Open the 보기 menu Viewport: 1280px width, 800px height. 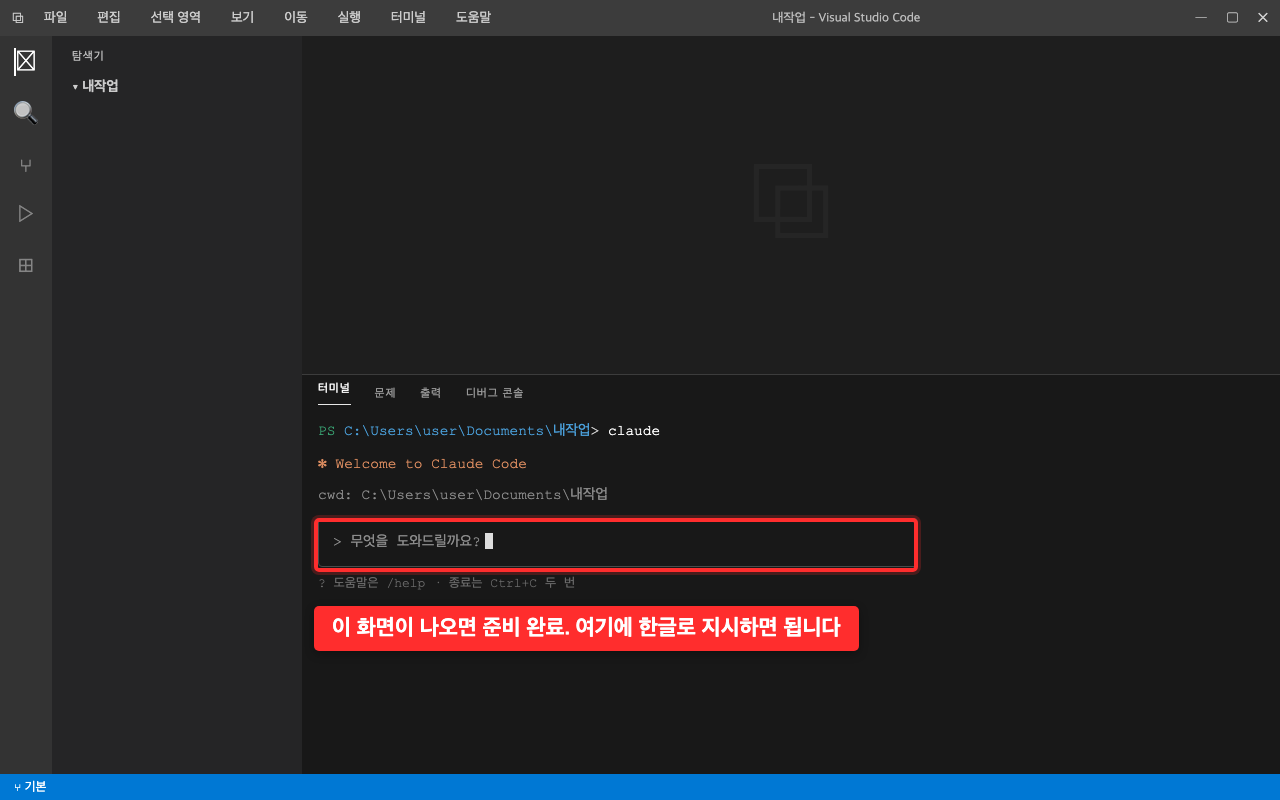pos(242,17)
